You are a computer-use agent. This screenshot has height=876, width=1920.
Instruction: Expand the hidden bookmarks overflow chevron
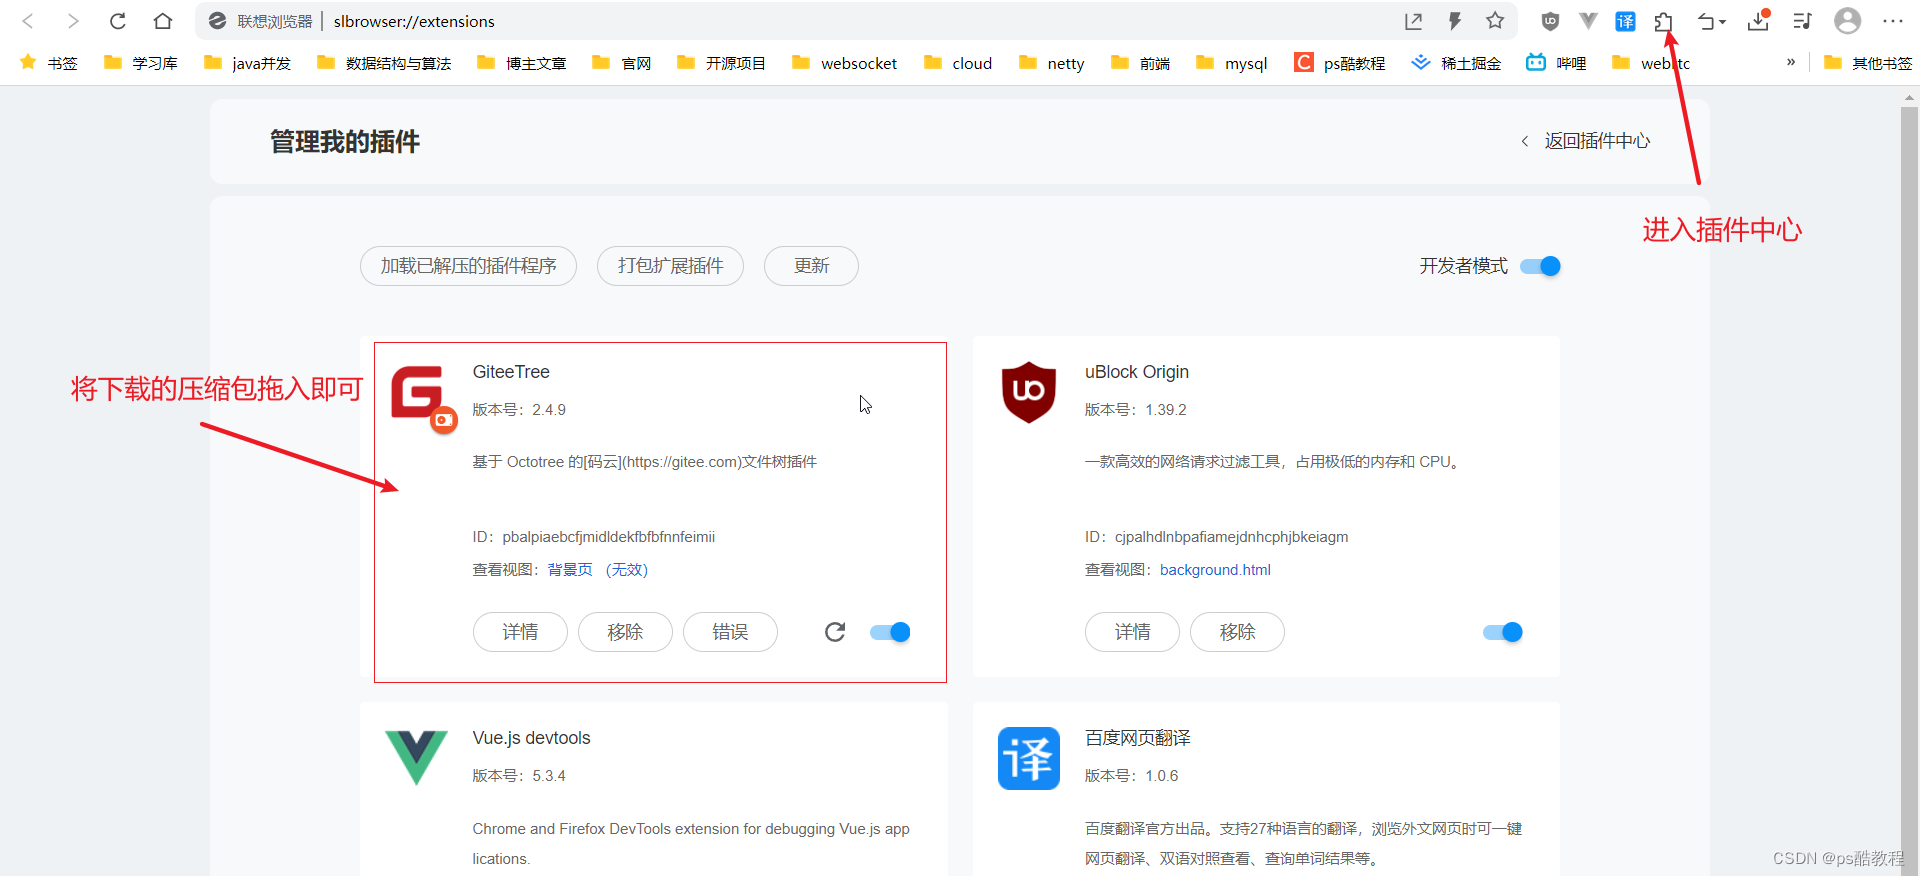1791,62
